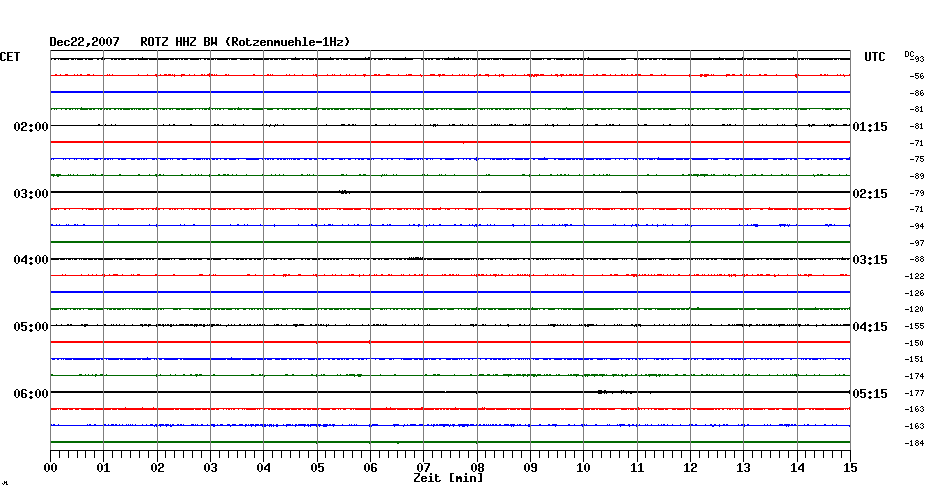Click DC offset value -97

click(x=916, y=243)
